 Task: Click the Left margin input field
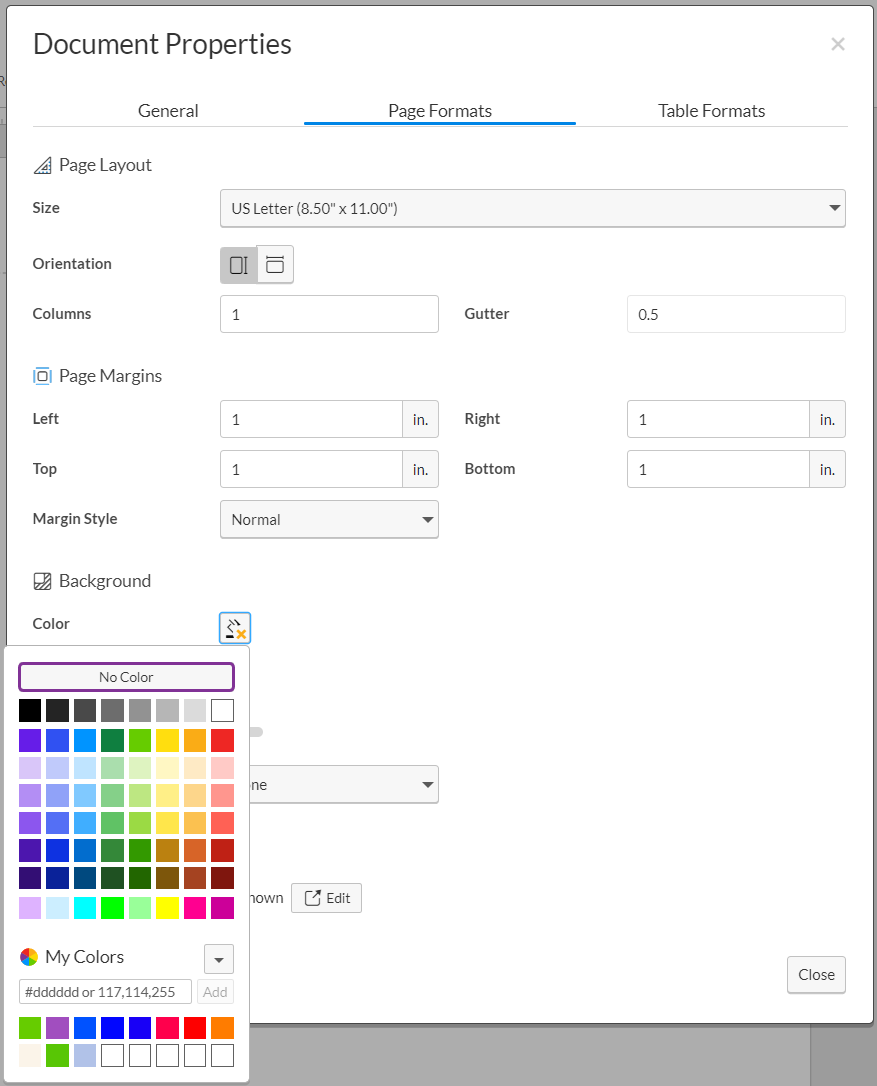pyautogui.click(x=311, y=419)
